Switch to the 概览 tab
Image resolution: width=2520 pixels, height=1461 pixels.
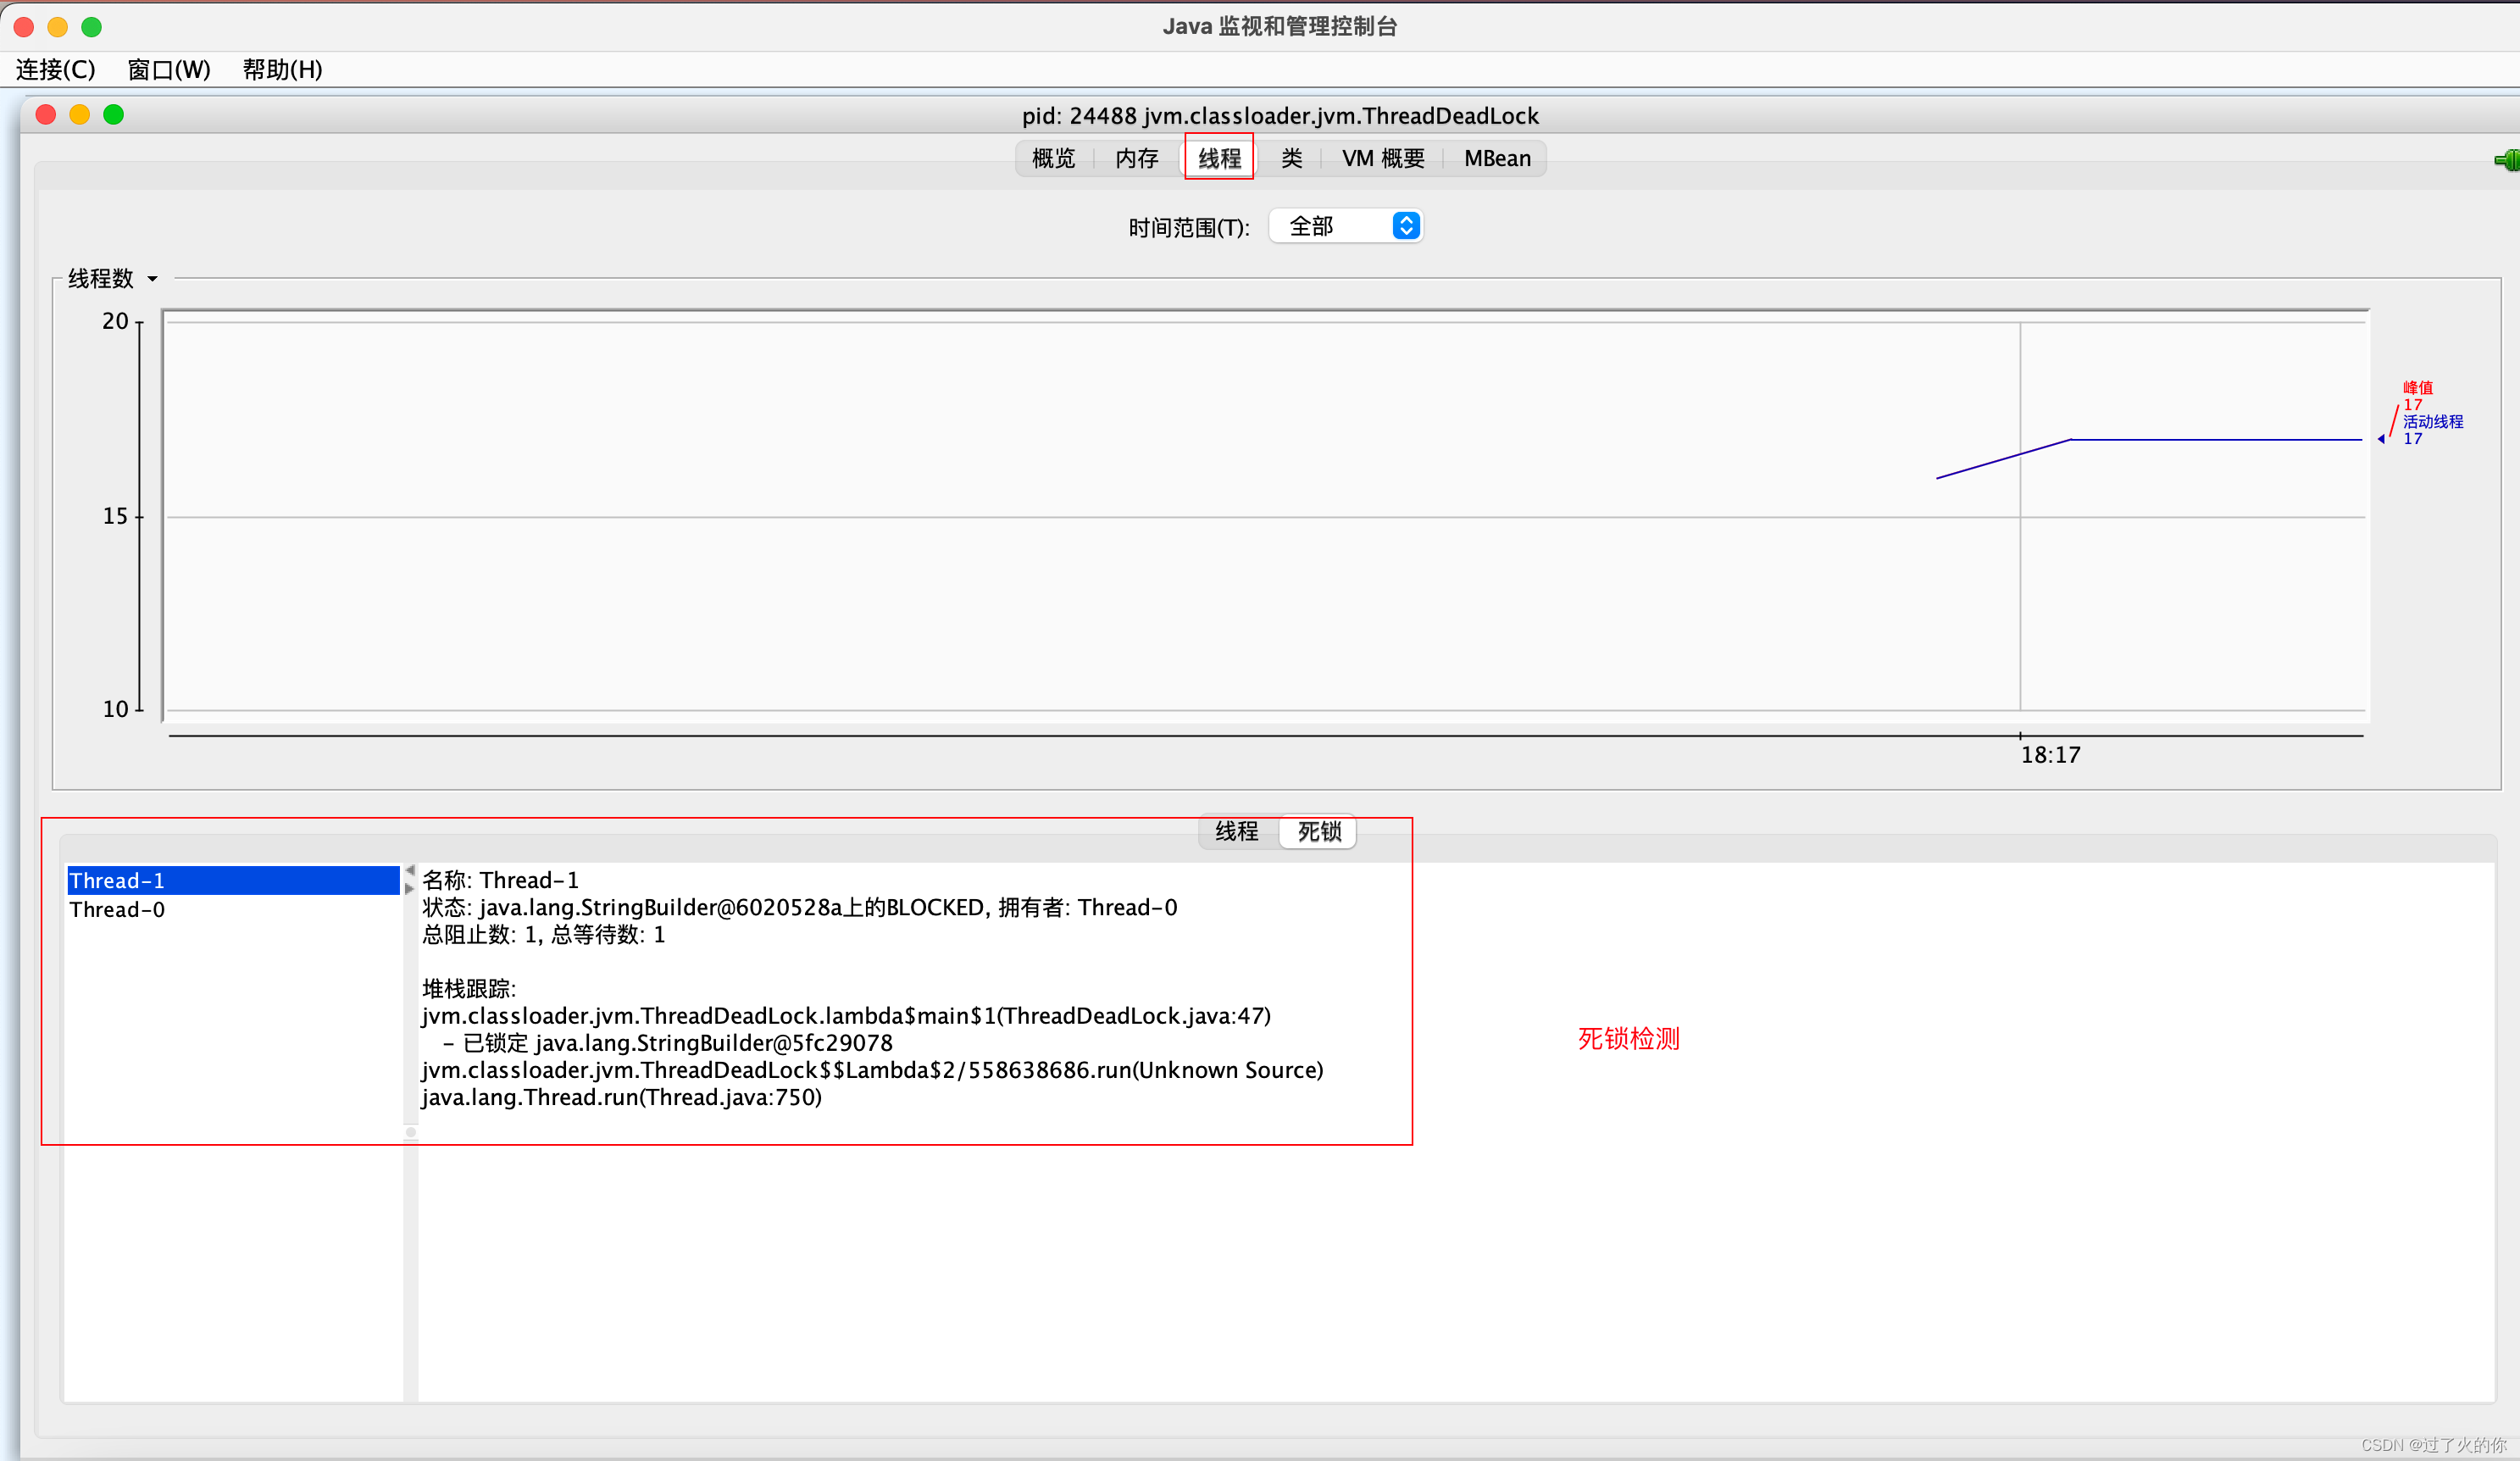[1054, 158]
